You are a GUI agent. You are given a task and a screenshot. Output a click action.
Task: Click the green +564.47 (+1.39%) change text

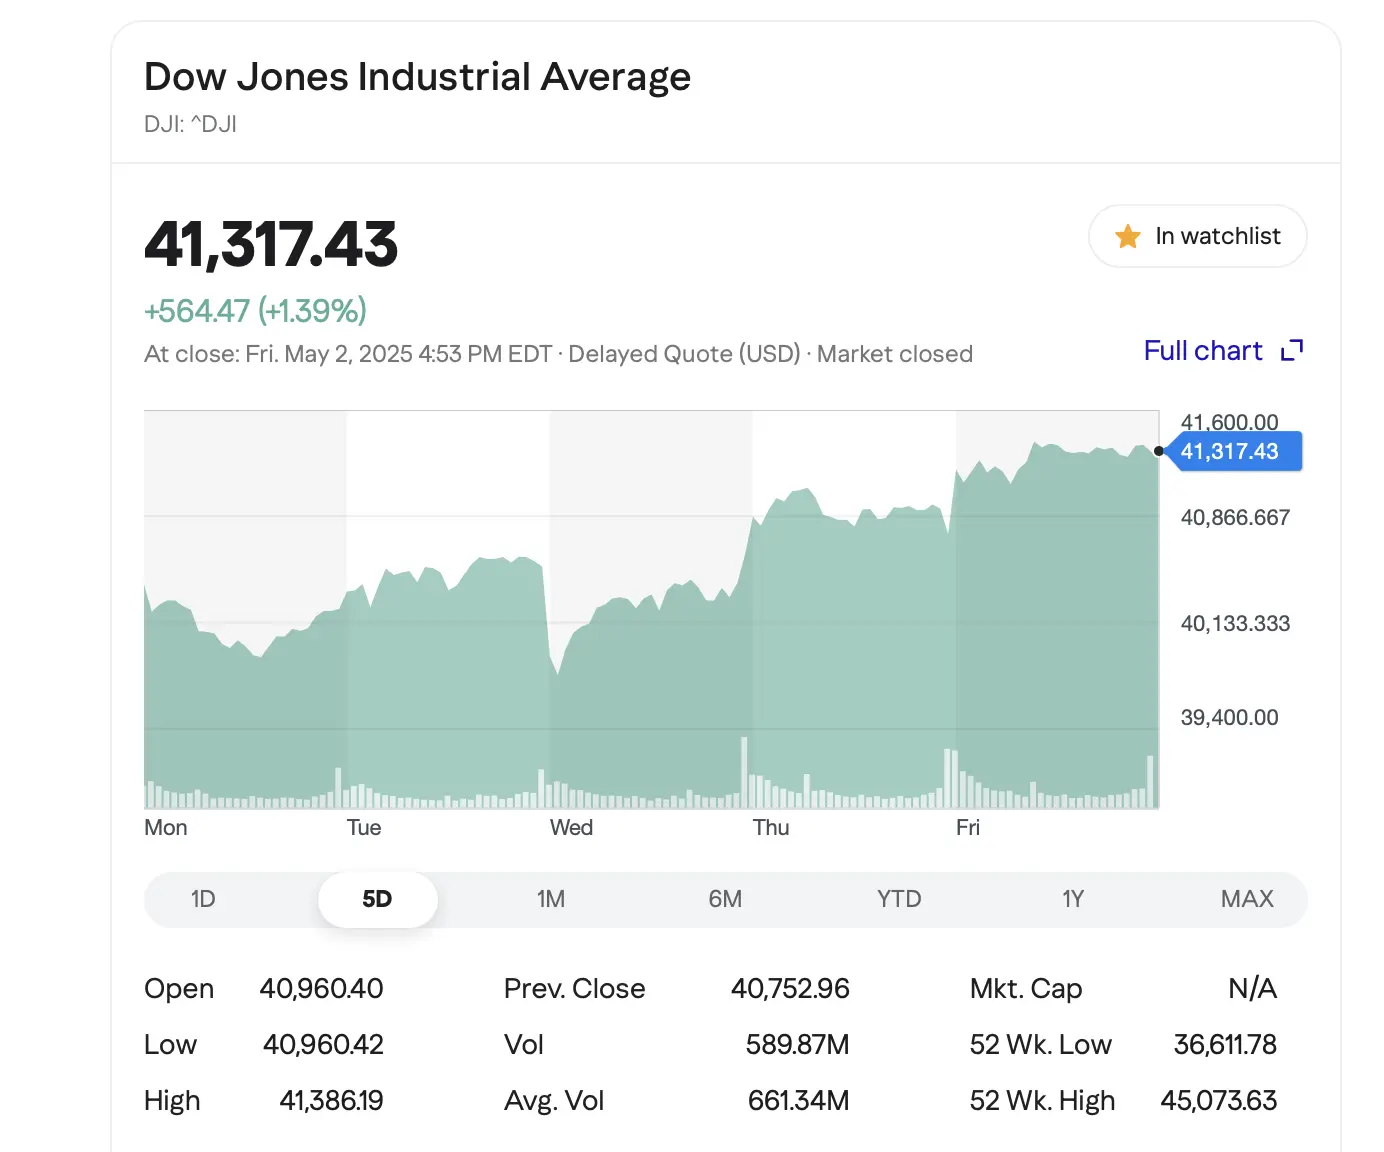coord(255,311)
